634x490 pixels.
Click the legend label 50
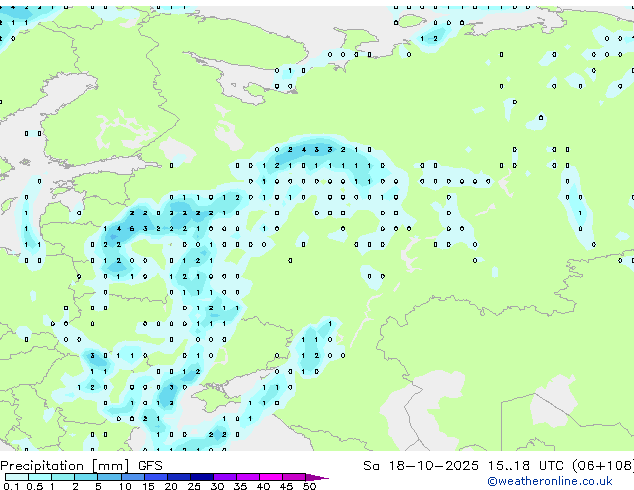(x=309, y=486)
